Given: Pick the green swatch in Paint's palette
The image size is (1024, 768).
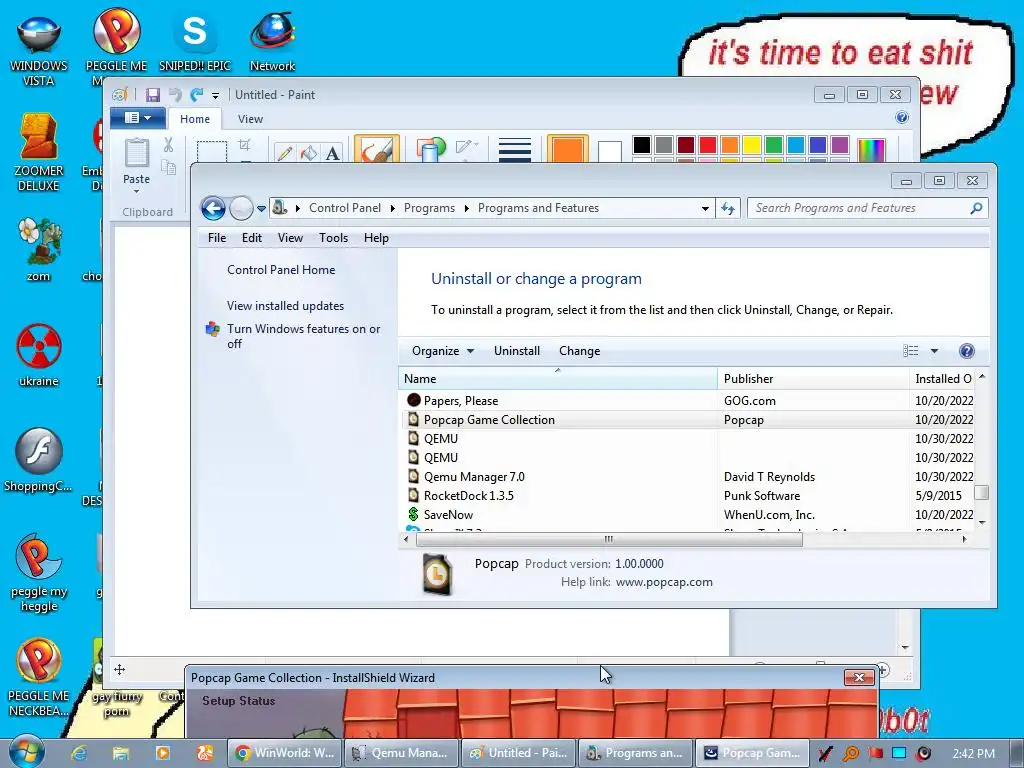Looking at the screenshot, I should (774, 144).
